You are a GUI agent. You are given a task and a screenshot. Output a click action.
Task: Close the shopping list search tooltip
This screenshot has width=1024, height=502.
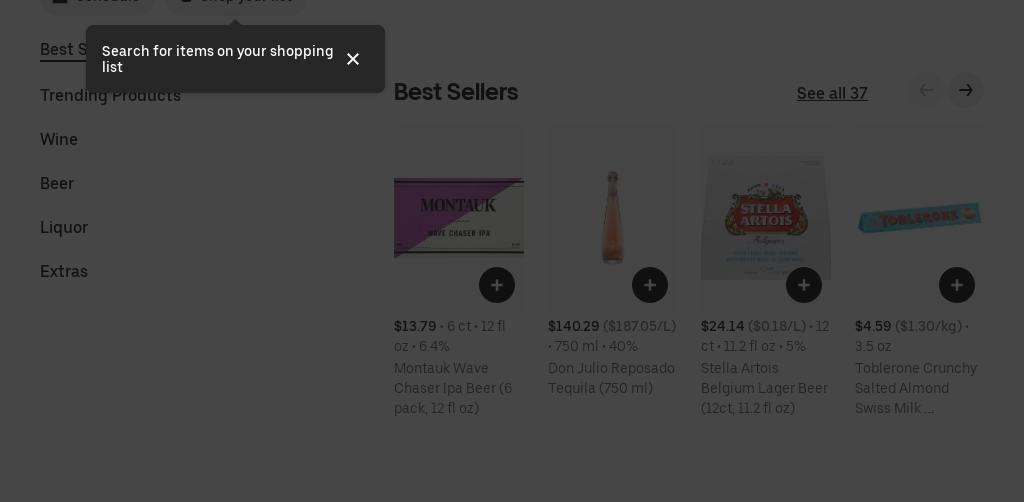click(353, 59)
